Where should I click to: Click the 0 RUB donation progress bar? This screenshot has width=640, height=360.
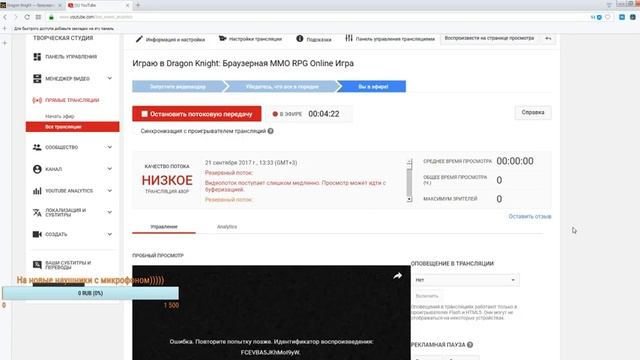point(90,293)
